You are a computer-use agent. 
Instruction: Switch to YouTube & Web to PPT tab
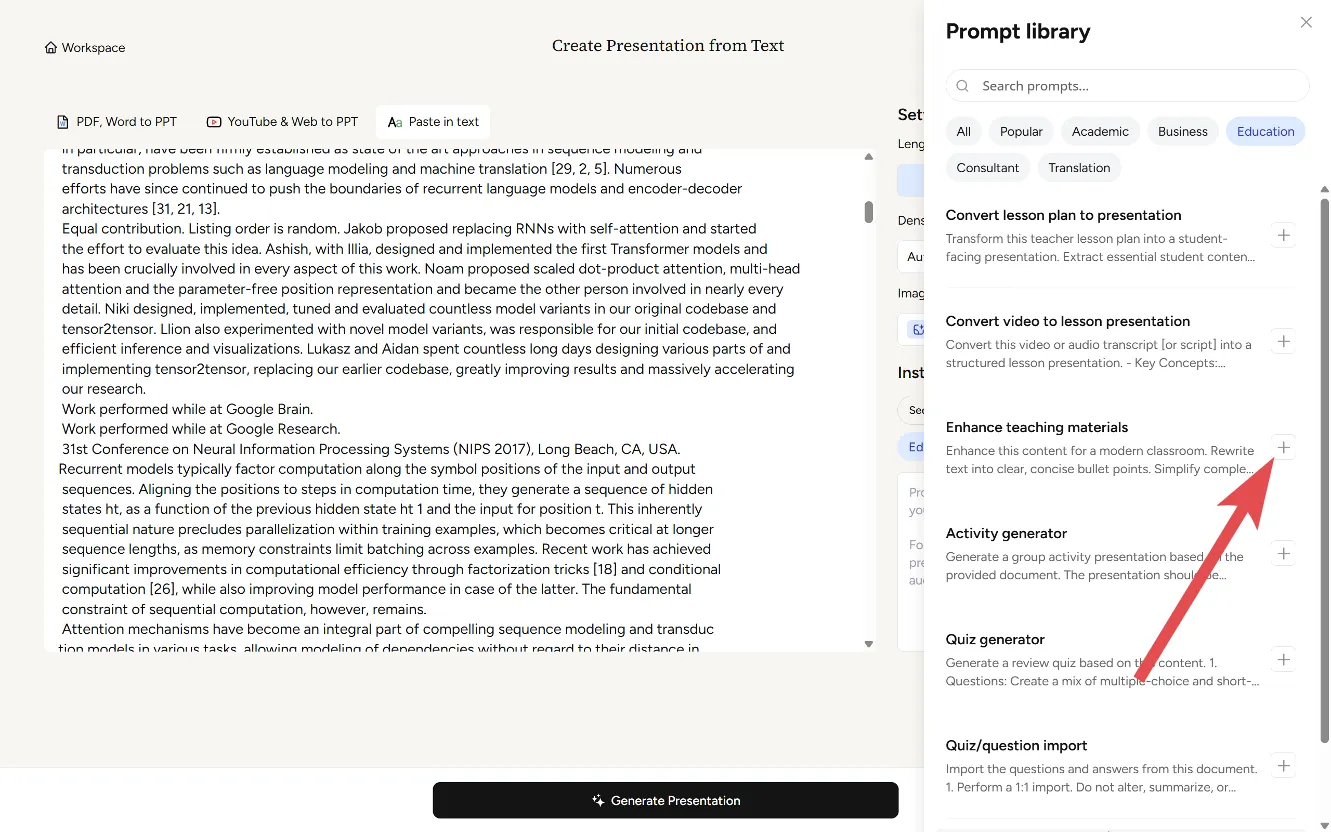(282, 122)
